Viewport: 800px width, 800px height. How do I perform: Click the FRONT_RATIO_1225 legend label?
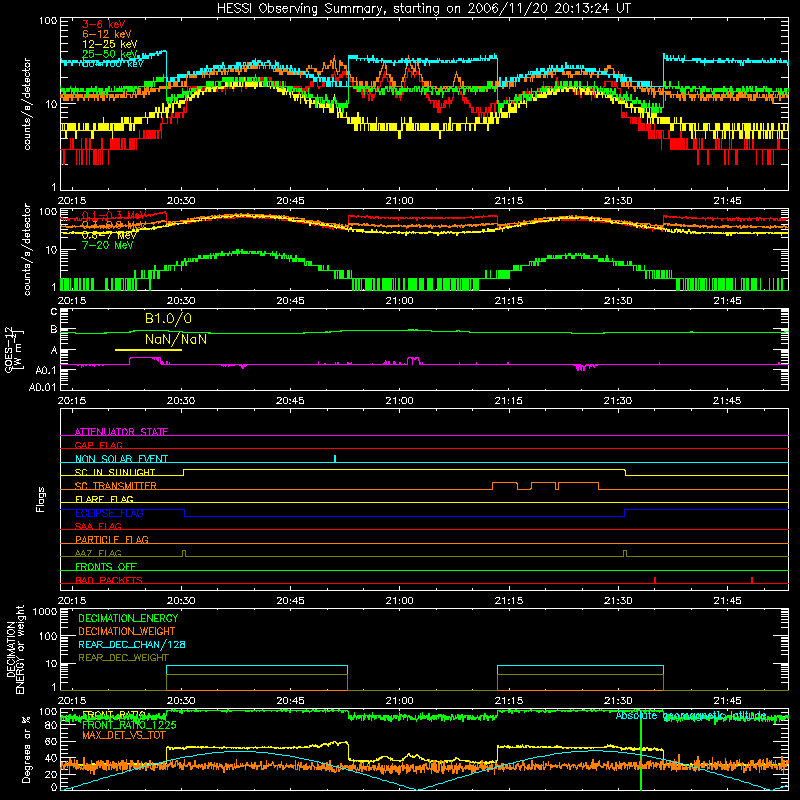click(x=129, y=725)
